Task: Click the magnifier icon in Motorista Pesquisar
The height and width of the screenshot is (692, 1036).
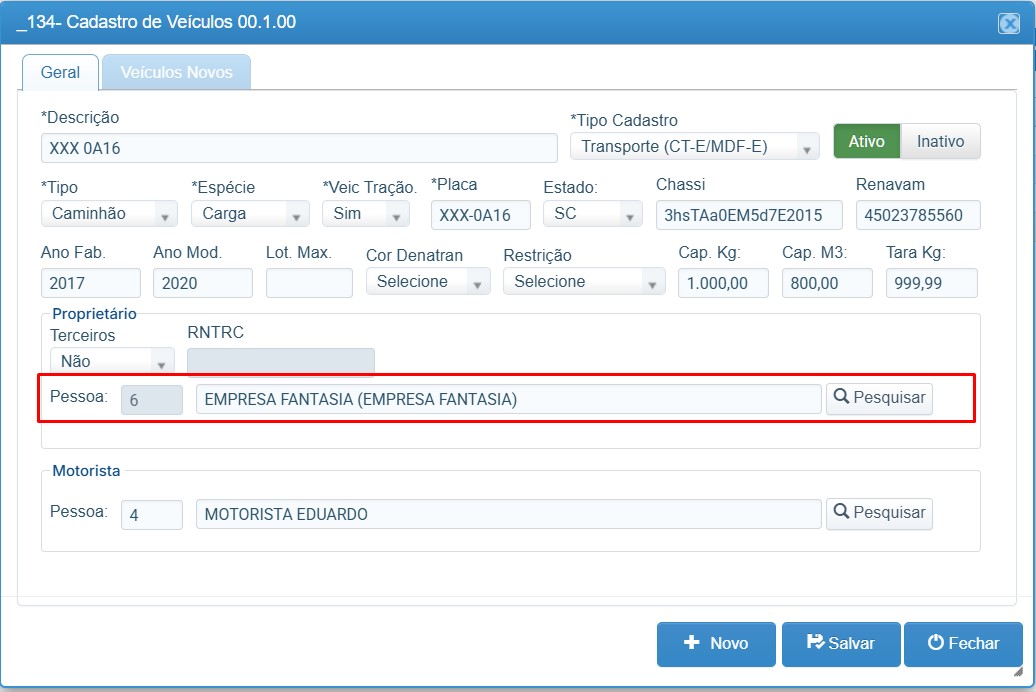Action: 841,512
